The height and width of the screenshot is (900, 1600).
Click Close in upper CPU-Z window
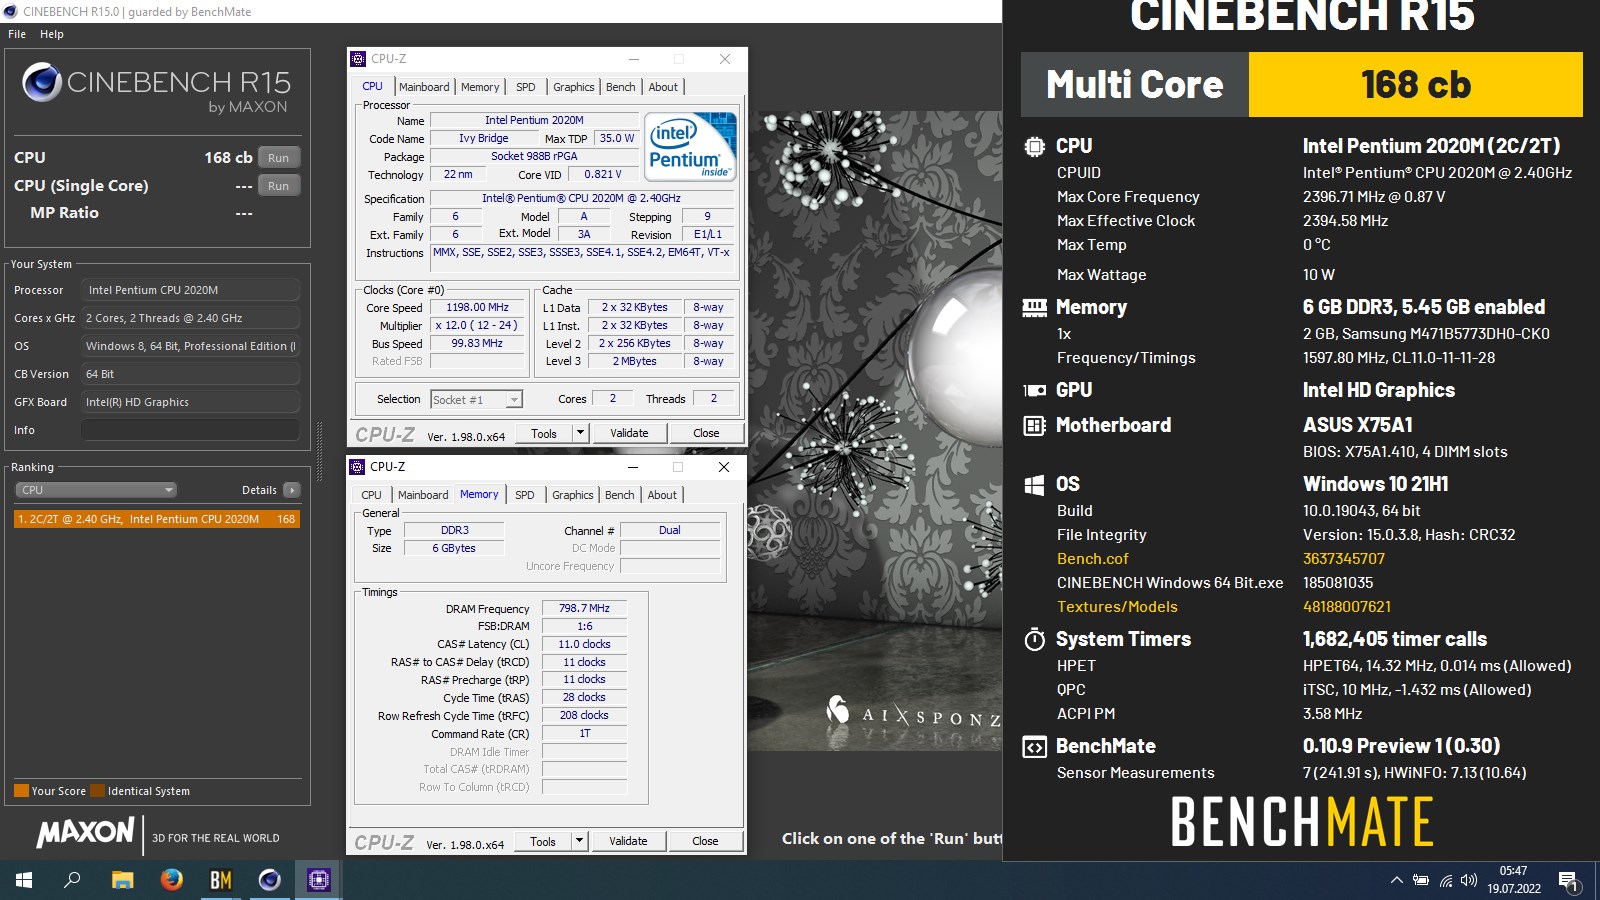pyautogui.click(x=706, y=433)
